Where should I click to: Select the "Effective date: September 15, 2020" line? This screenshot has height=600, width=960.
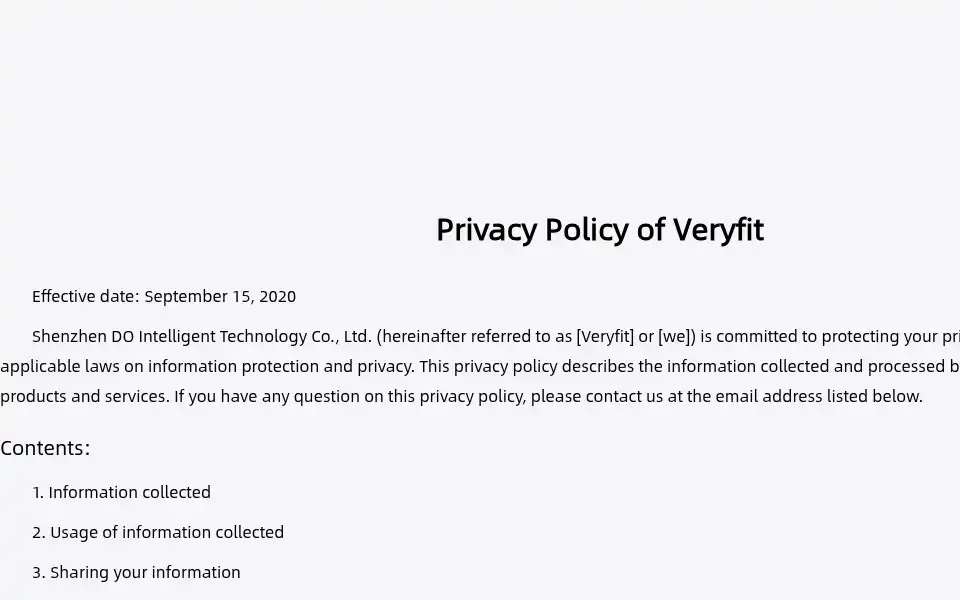[163, 296]
